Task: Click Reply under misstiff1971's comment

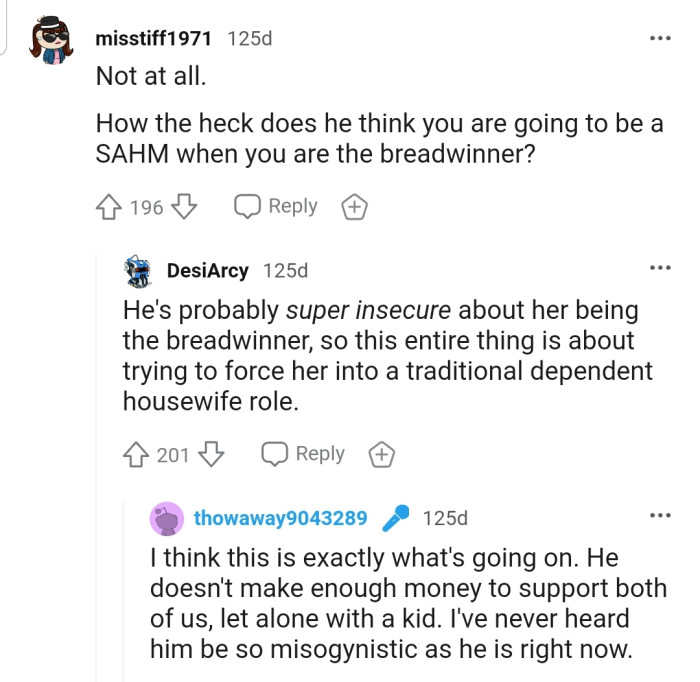Action: point(276,206)
